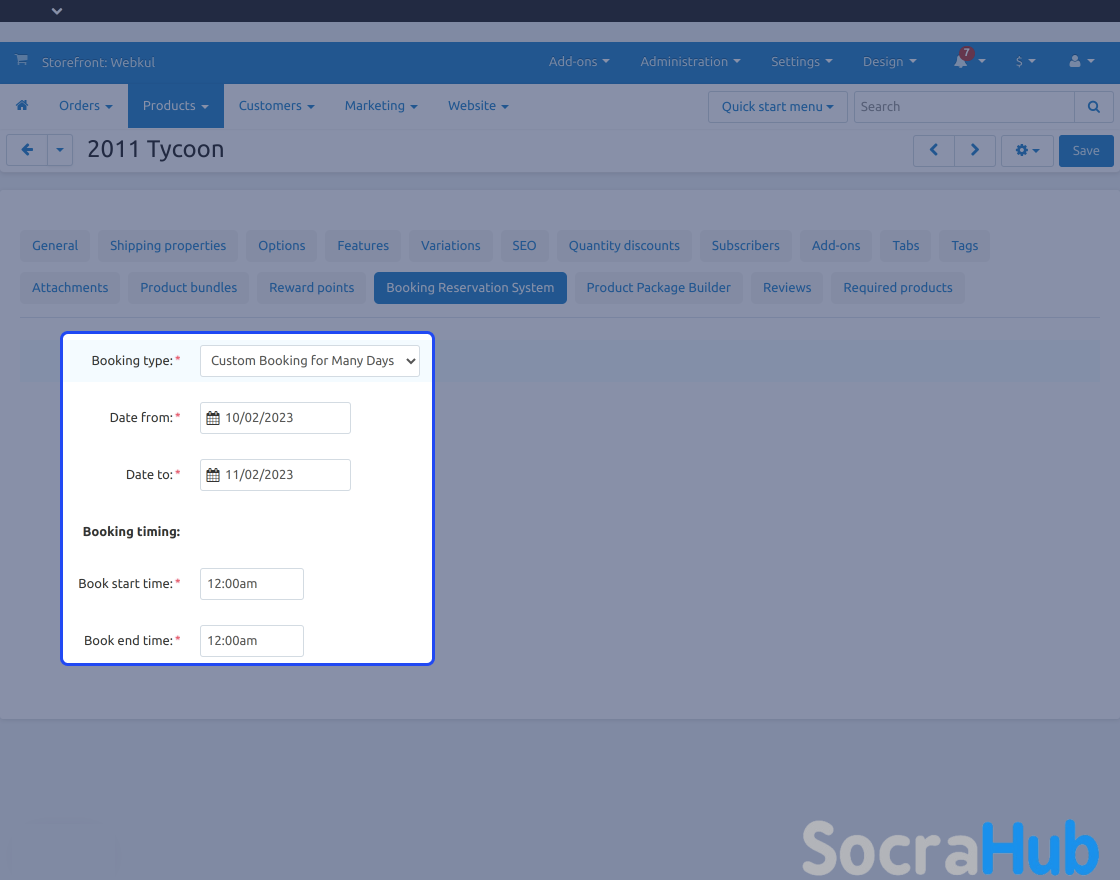1120x880 pixels.
Task: Open the Product Package Builder tab
Action: click(x=658, y=288)
